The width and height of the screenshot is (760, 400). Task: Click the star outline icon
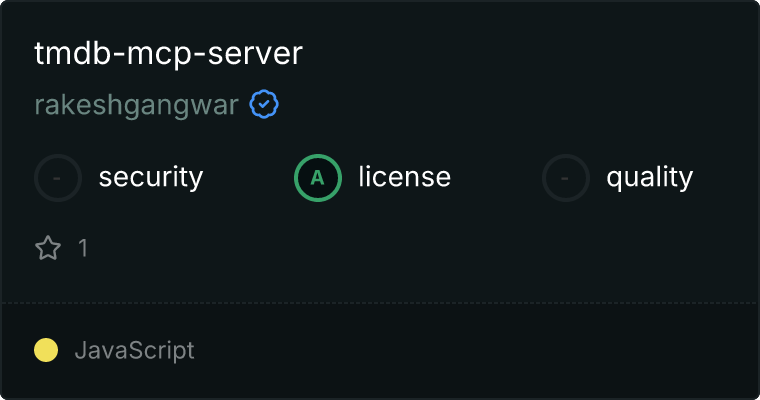(48, 248)
